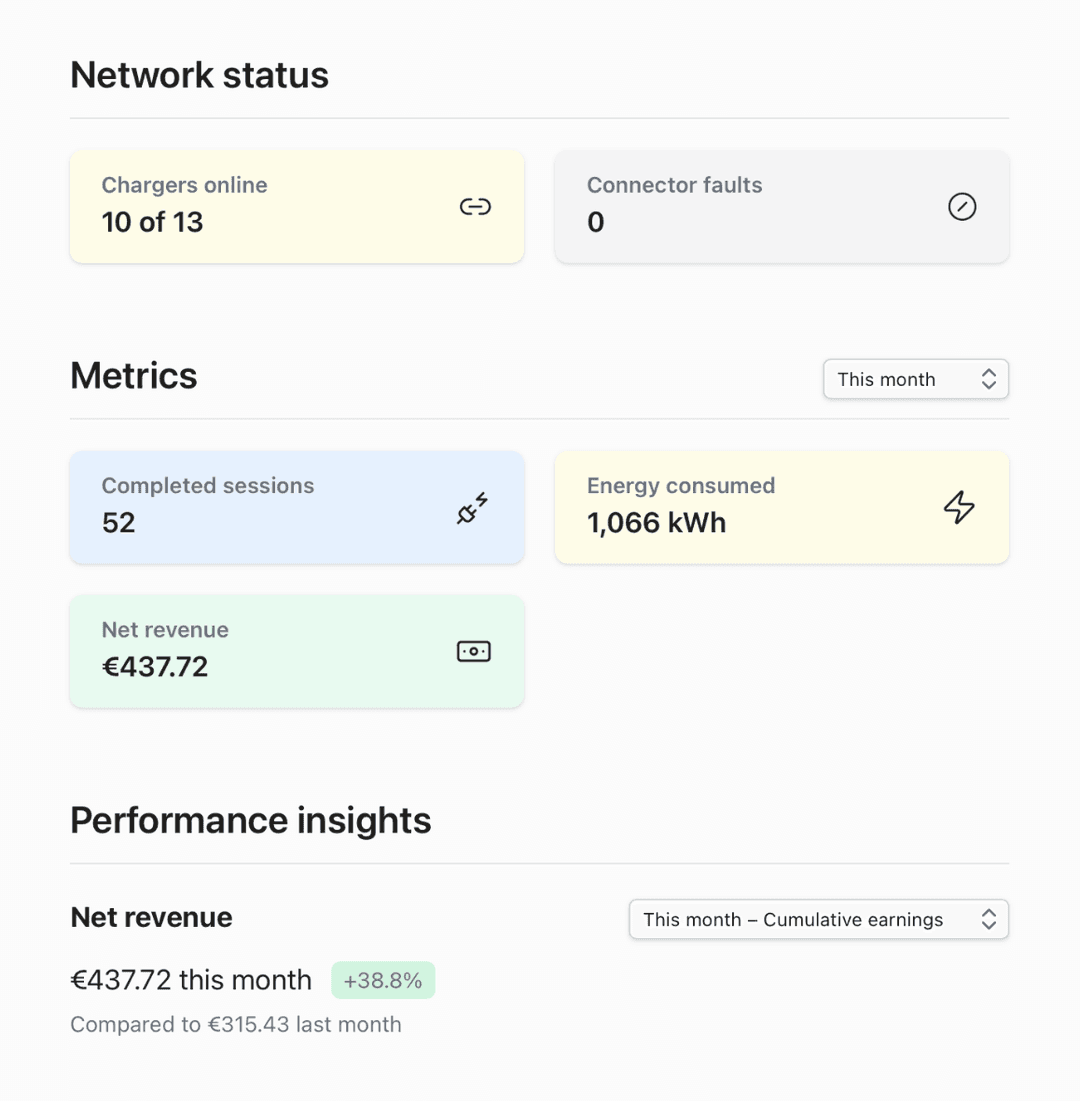Image resolution: width=1080 pixels, height=1101 pixels.
Task: Click the chevron in the Cumulative earnings selector
Action: [988, 919]
